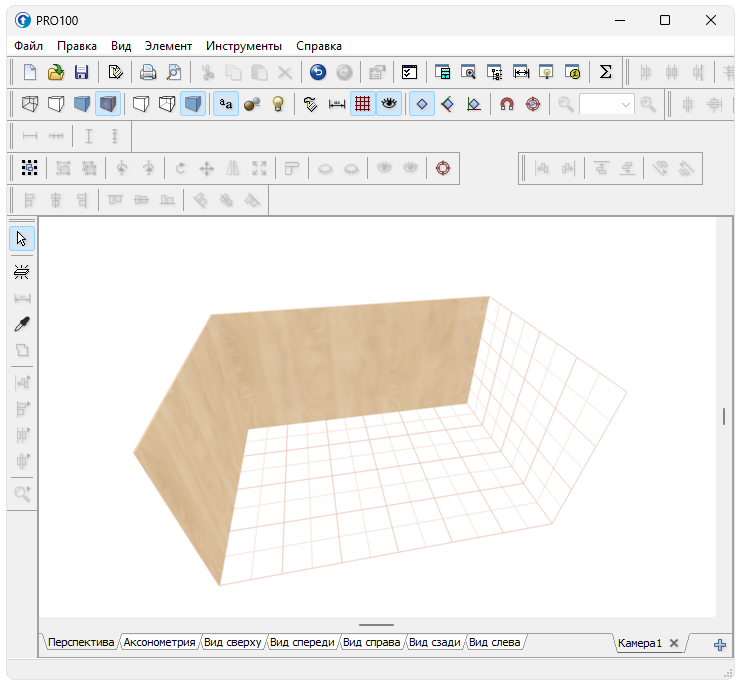Image resolution: width=741 pixels, height=686 pixels.
Task: Toggle the blue diamond snap button
Action: coord(422,104)
